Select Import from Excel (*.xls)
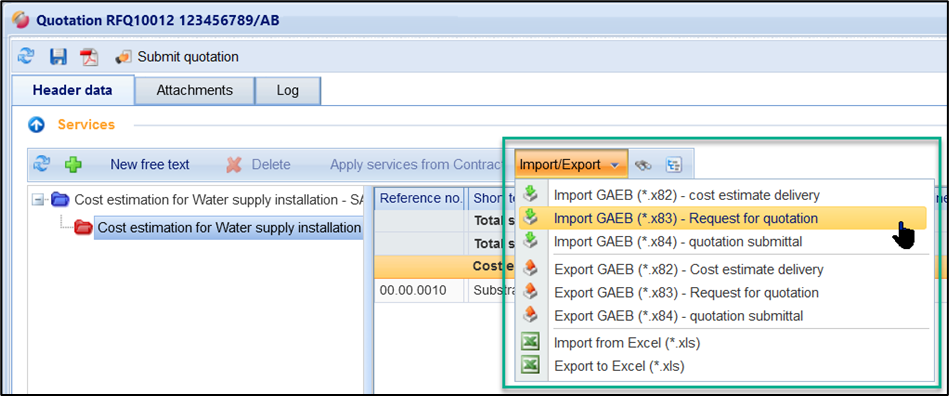This screenshot has width=949, height=396. (627, 343)
